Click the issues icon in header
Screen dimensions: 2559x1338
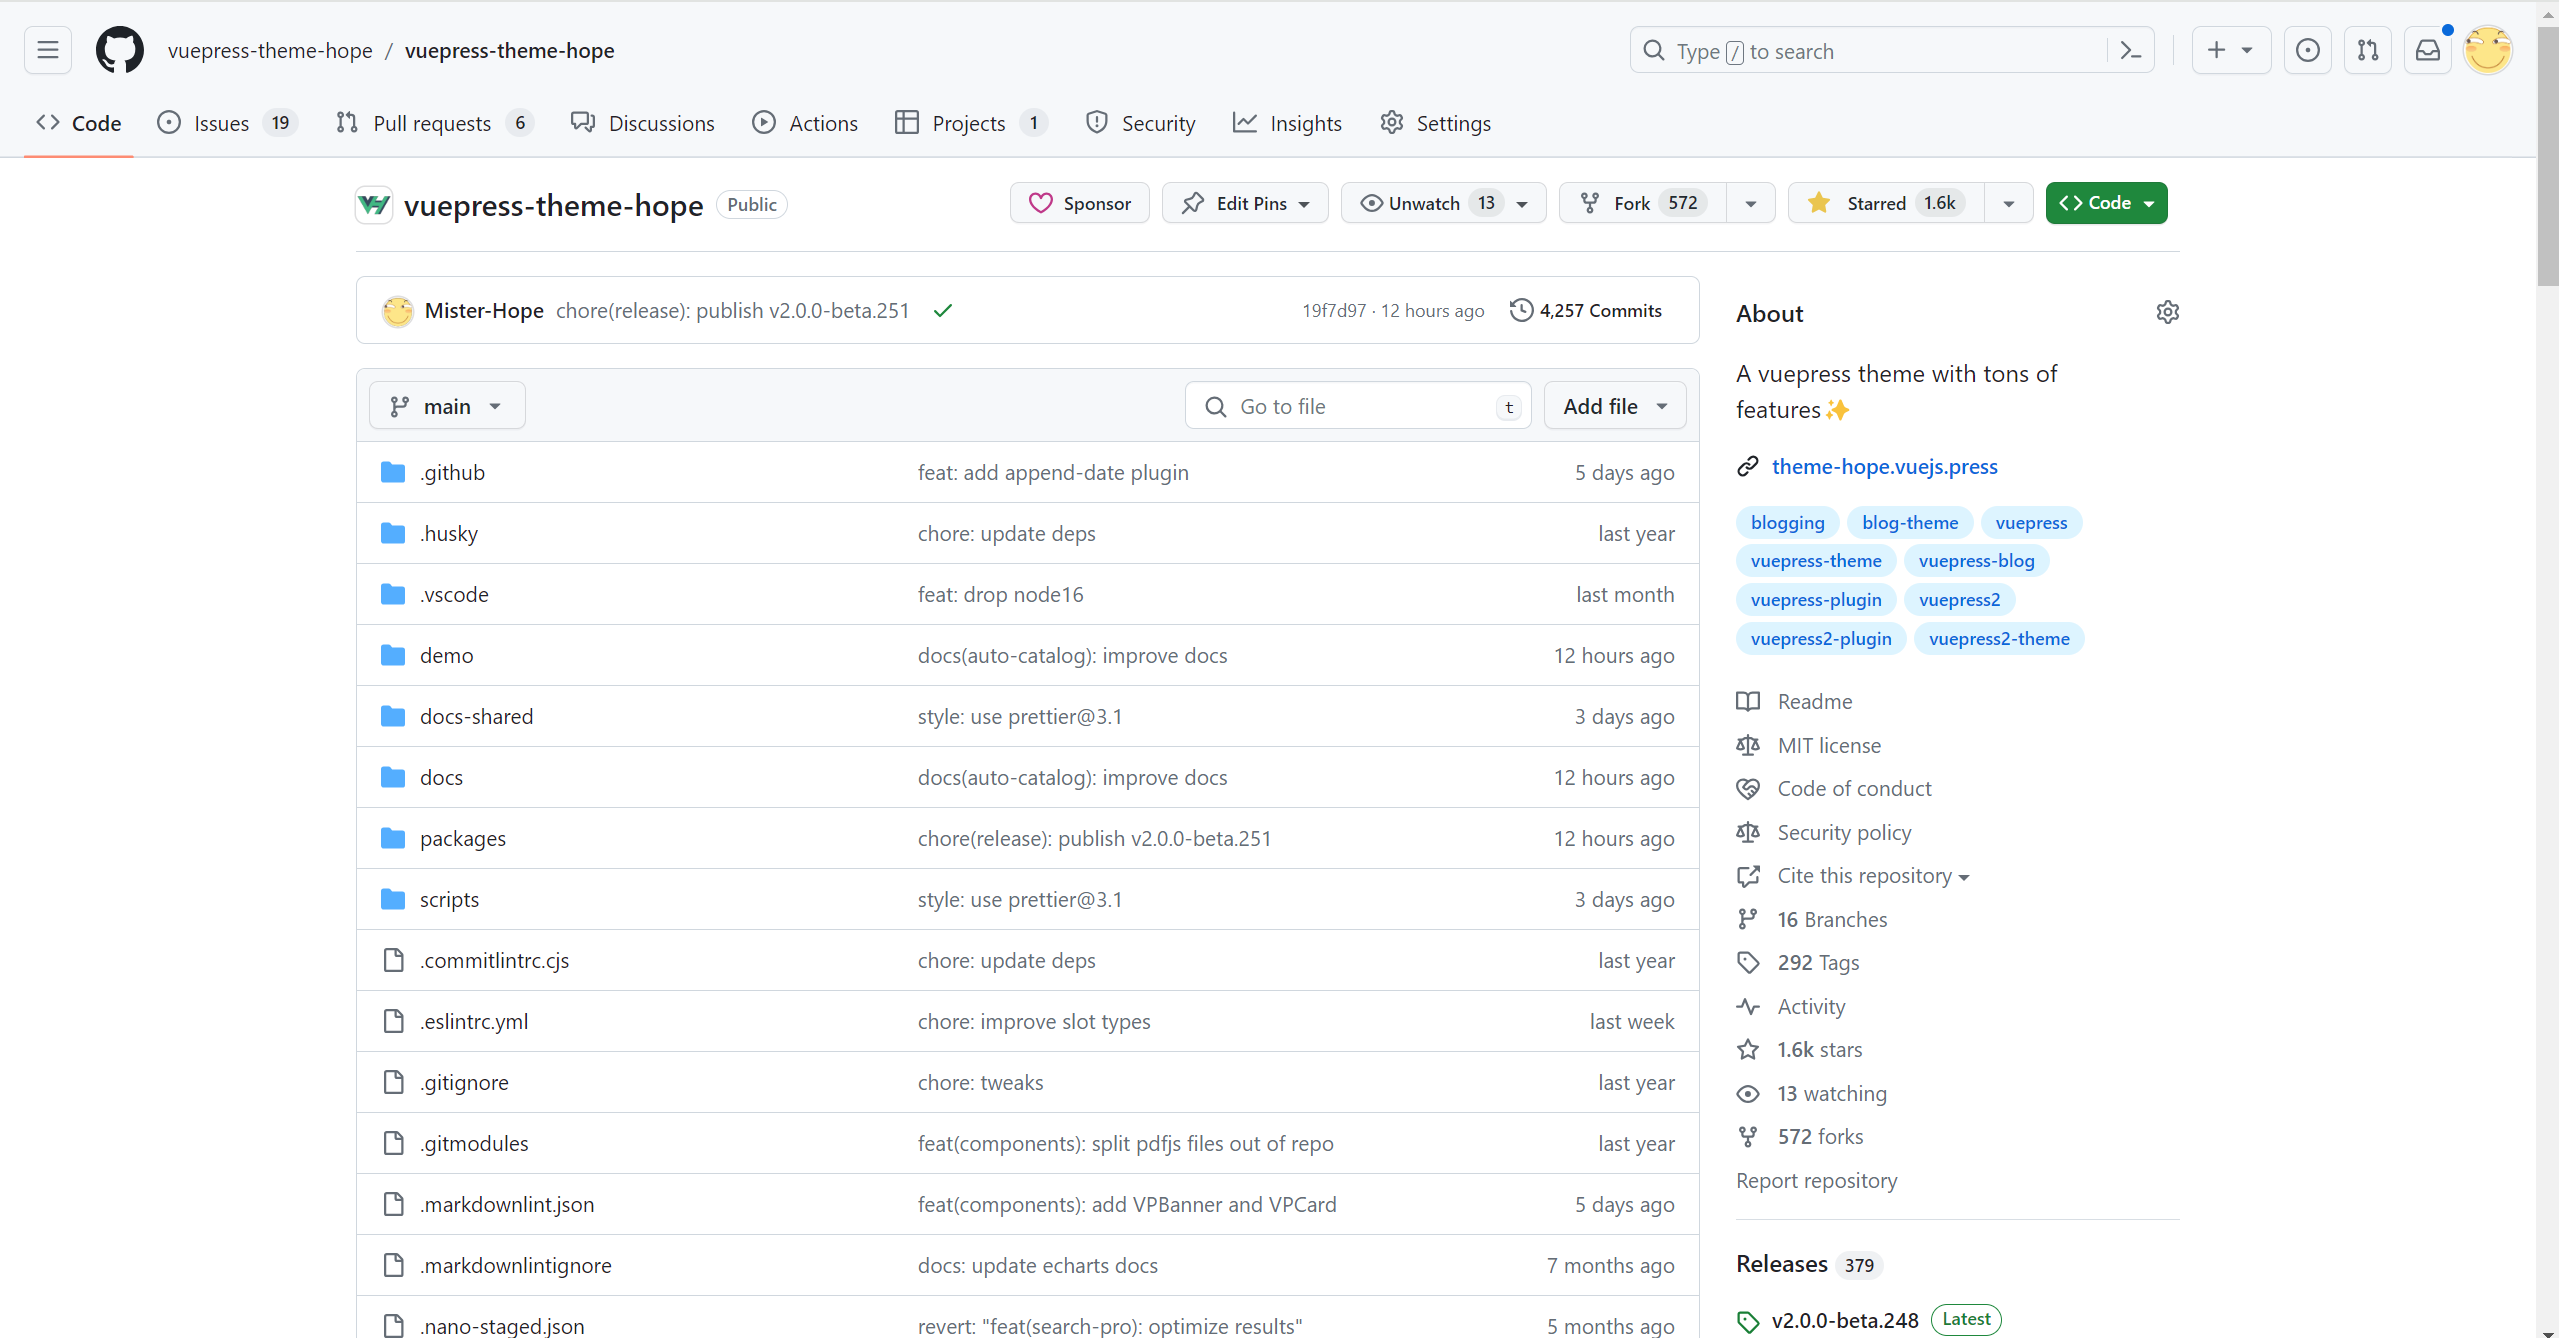(x=2308, y=50)
